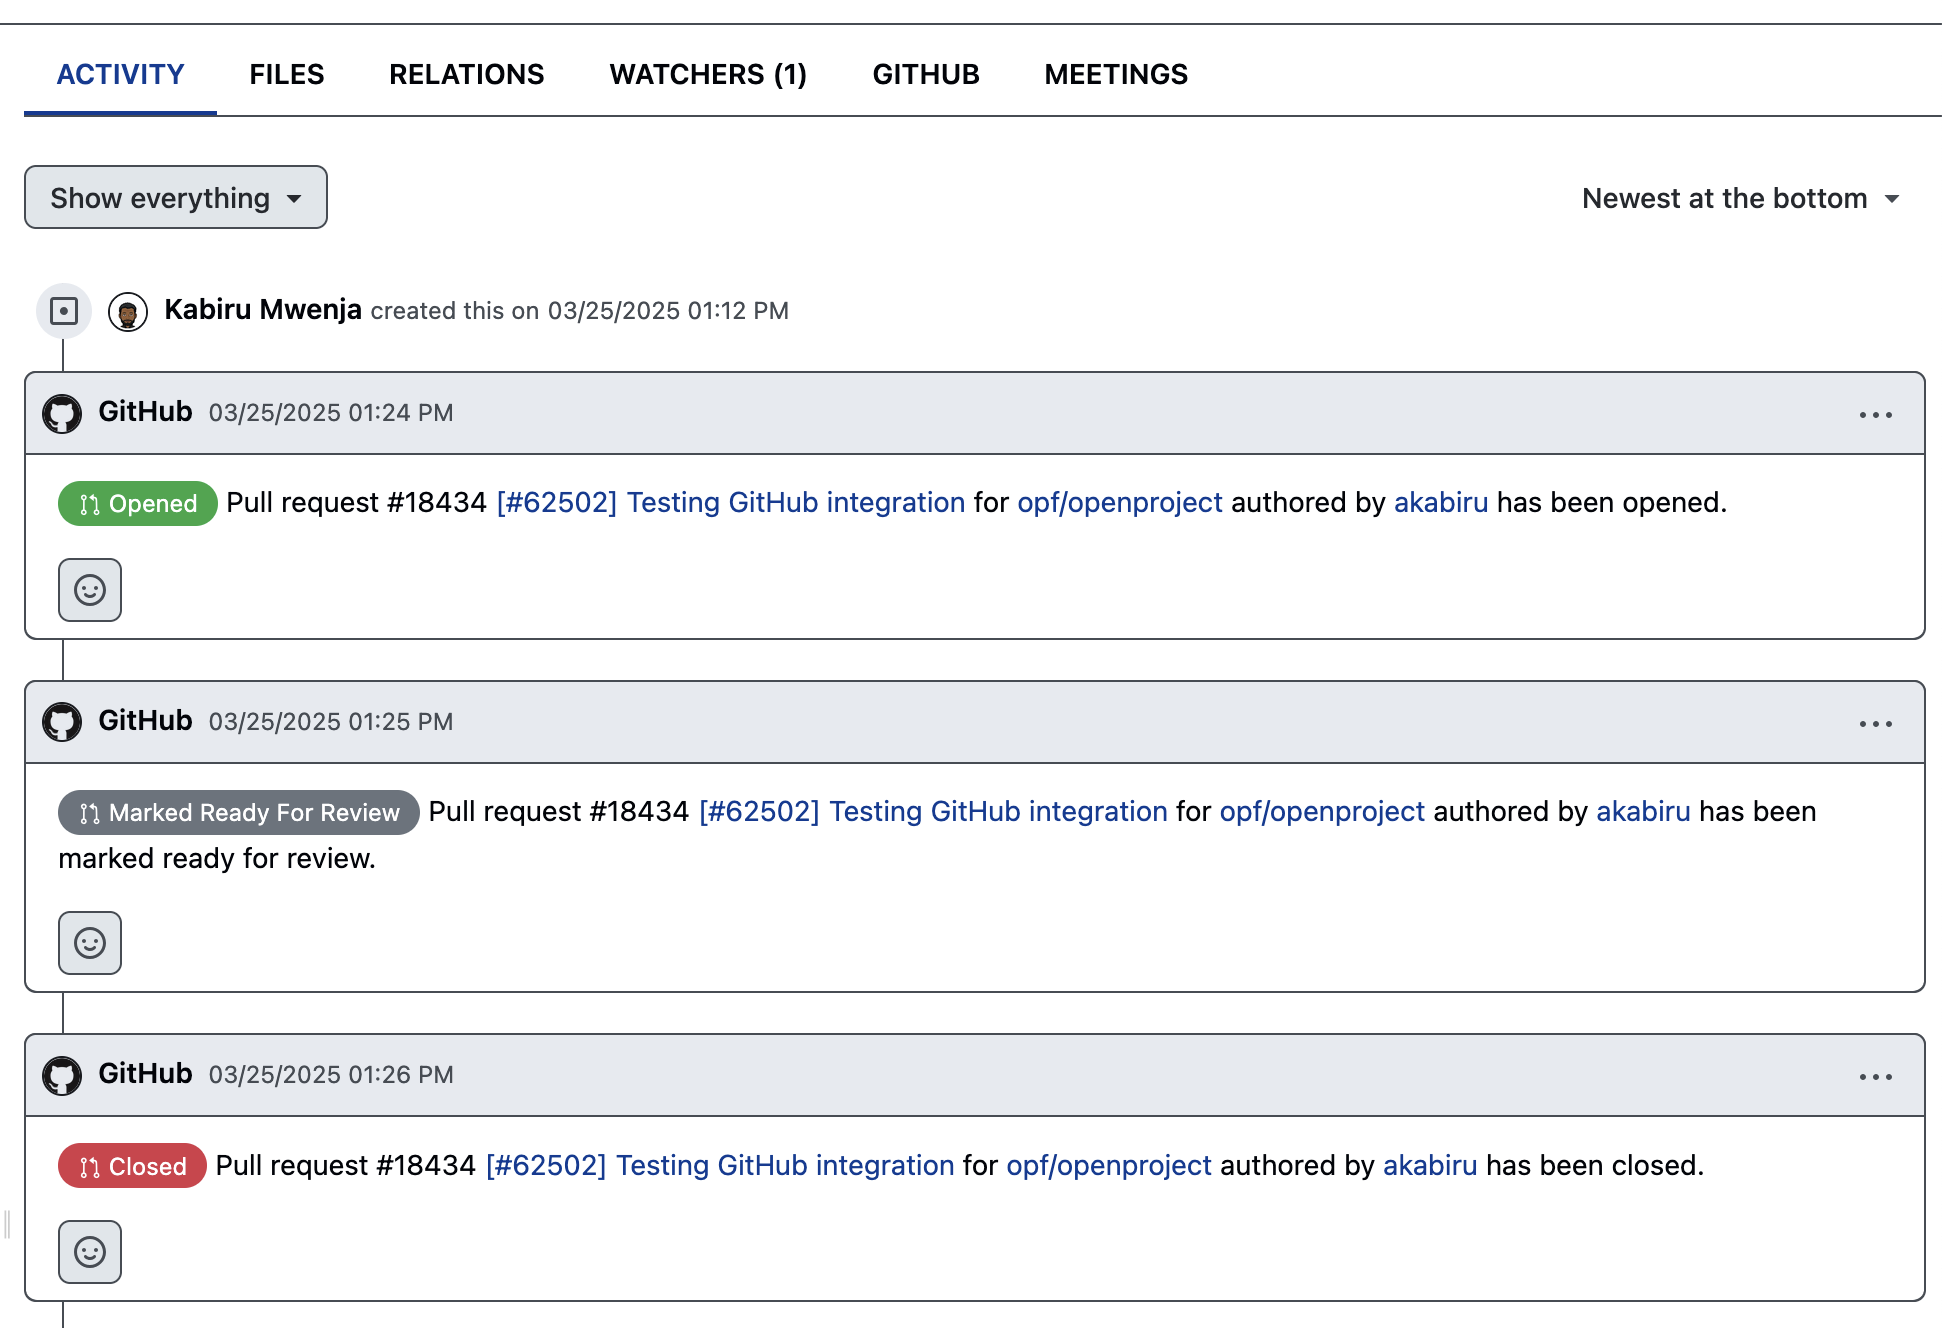Open the Newest at the bottom sorting dropdown
Image resolution: width=1942 pixels, height=1328 pixels.
[x=1739, y=198]
